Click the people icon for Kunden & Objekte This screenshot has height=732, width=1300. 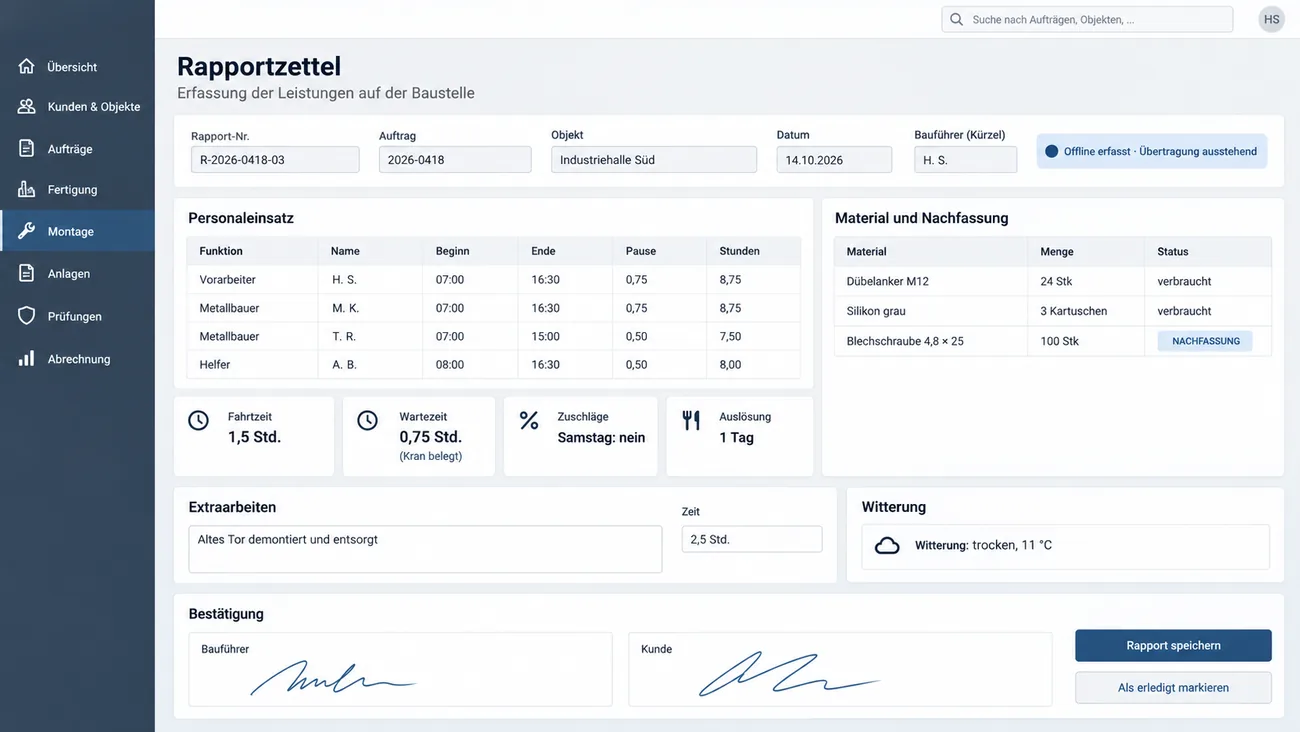[x=27, y=106]
